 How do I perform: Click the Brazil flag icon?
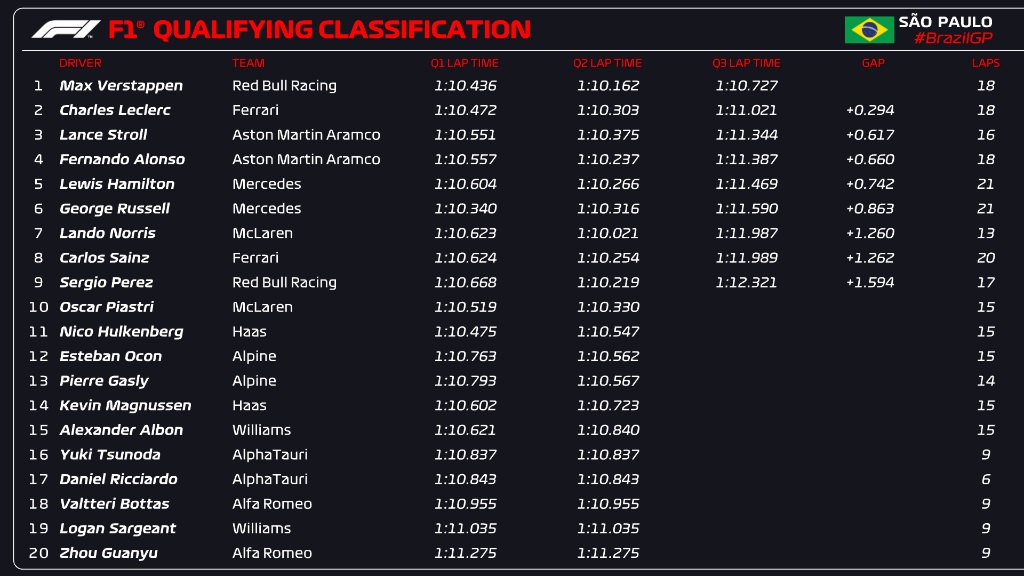pyautogui.click(x=869, y=29)
